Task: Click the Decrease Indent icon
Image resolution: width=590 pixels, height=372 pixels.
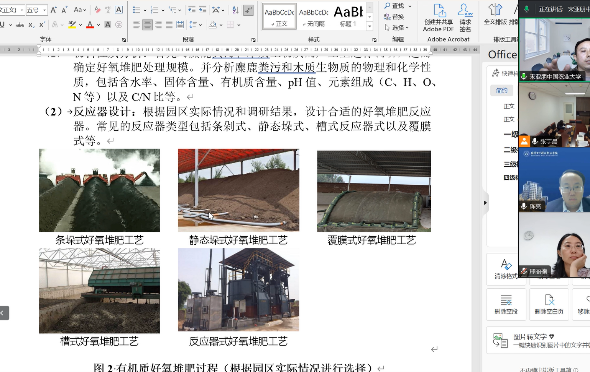Action: pos(192,10)
